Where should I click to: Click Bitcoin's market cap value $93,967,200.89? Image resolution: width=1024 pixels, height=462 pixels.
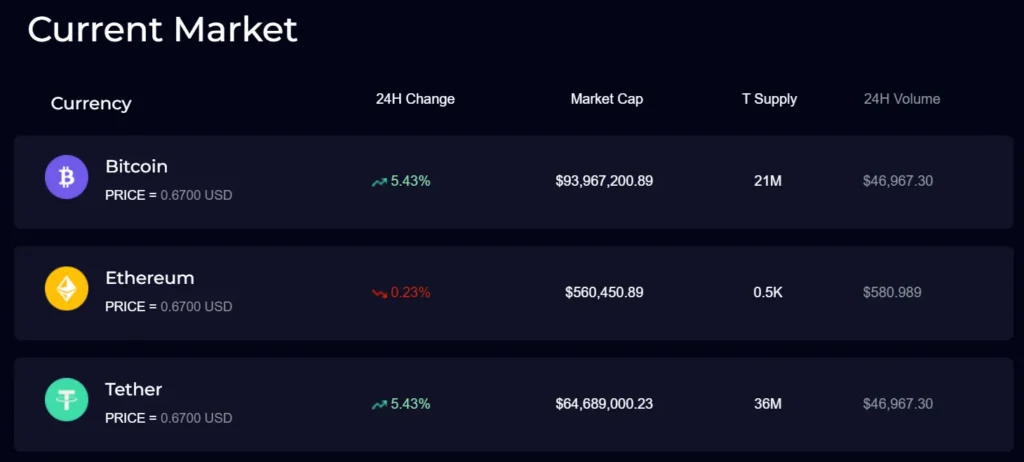(x=604, y=181)
